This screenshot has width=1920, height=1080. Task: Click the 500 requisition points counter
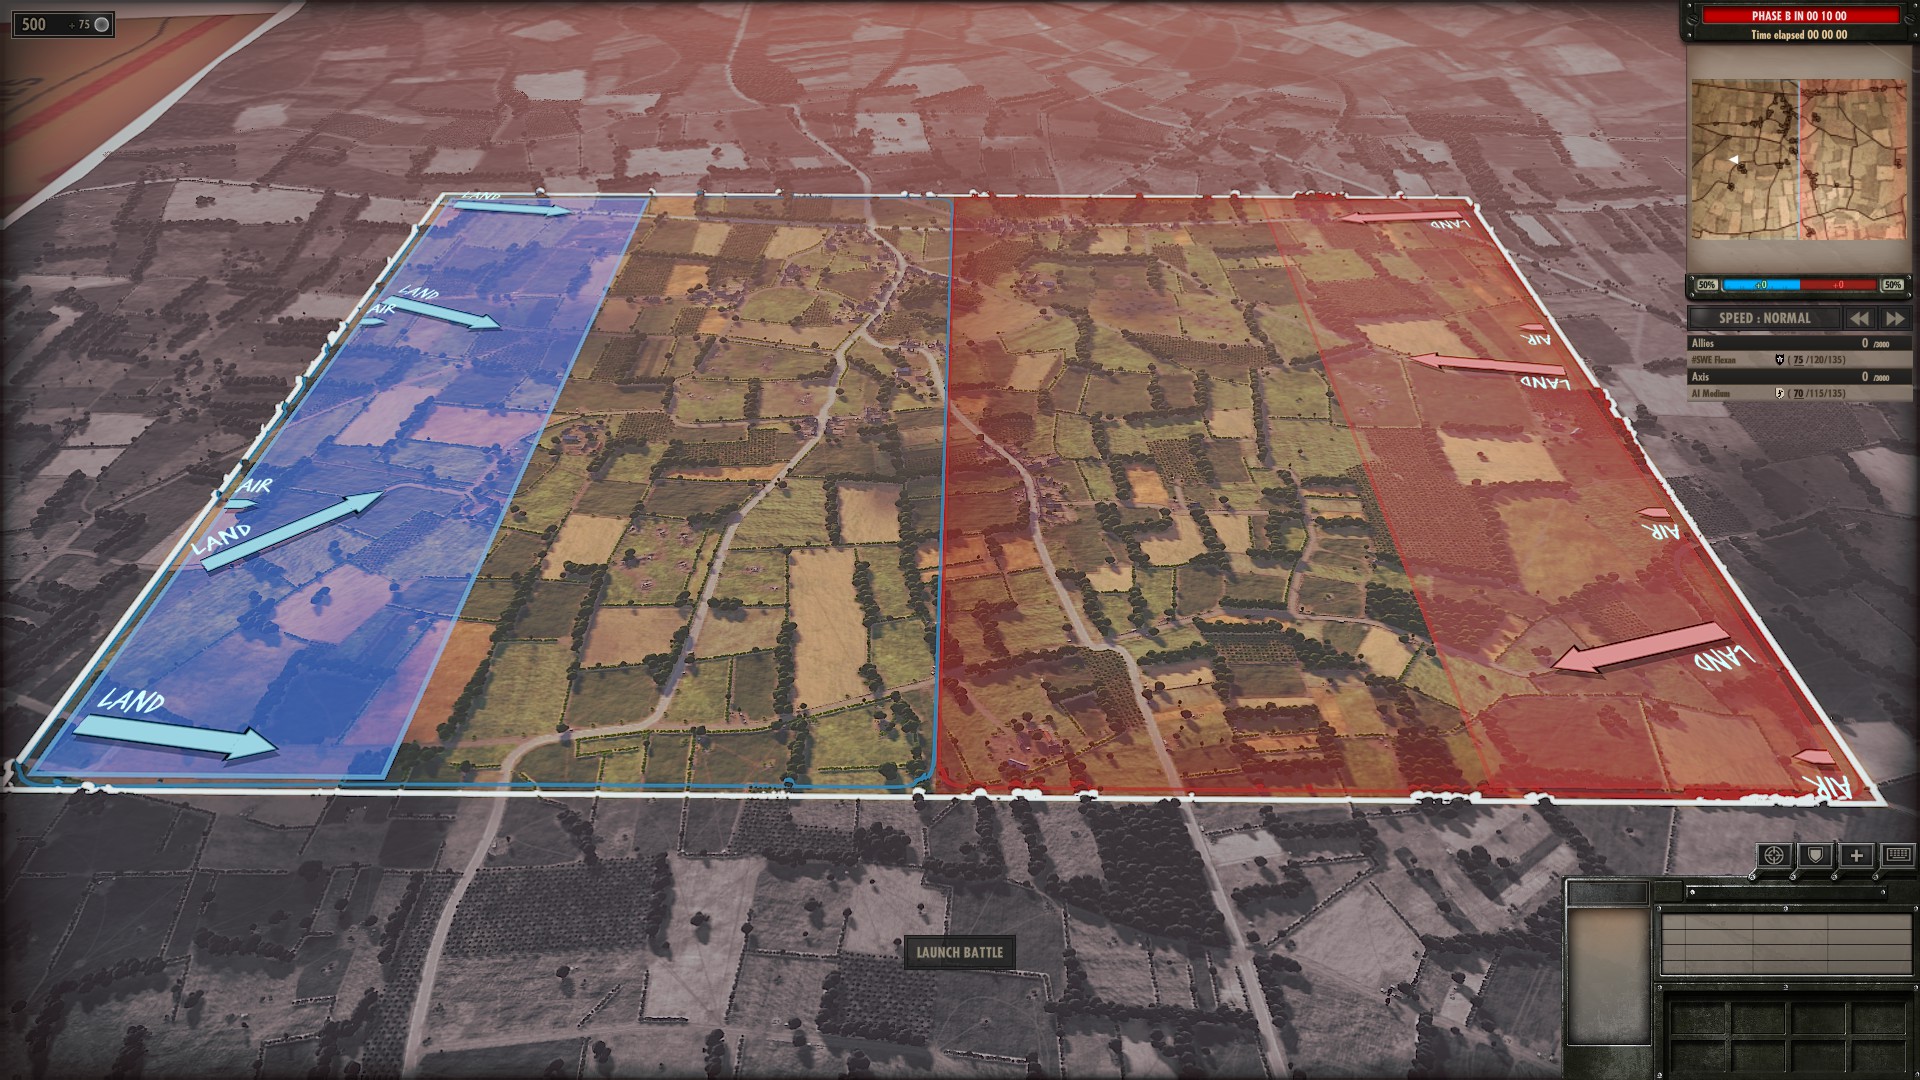(x=34, y=24)
